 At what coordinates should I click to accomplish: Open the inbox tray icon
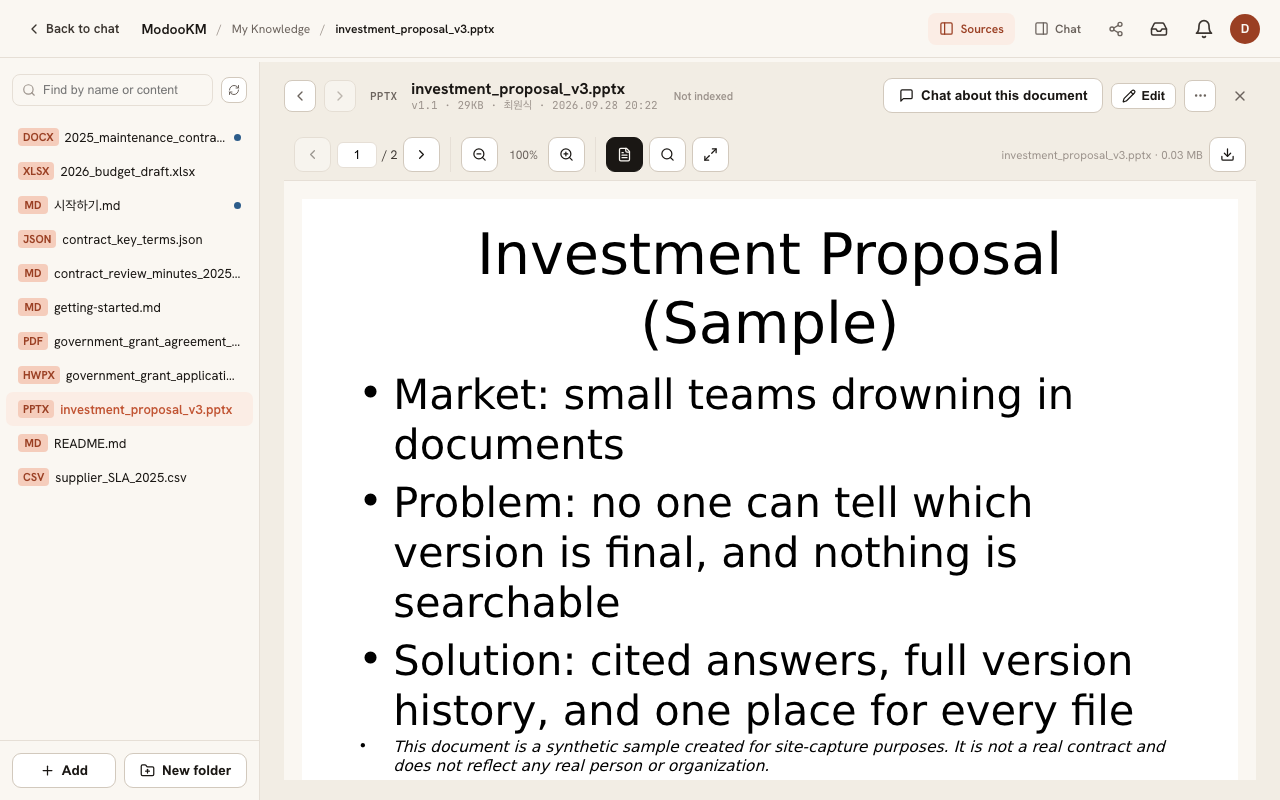1159,29
